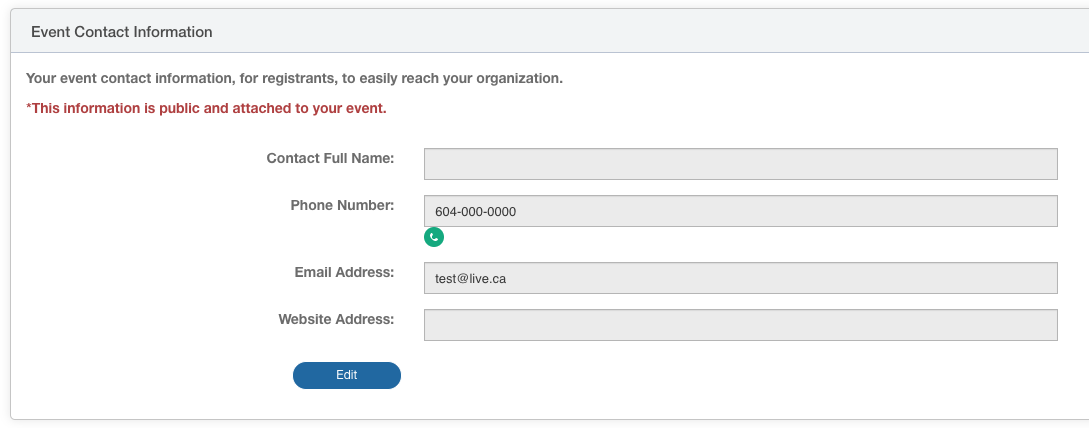Click the empty Website Address field
This screenshot has width=1089, height=428.
click(x=740, y=325)
